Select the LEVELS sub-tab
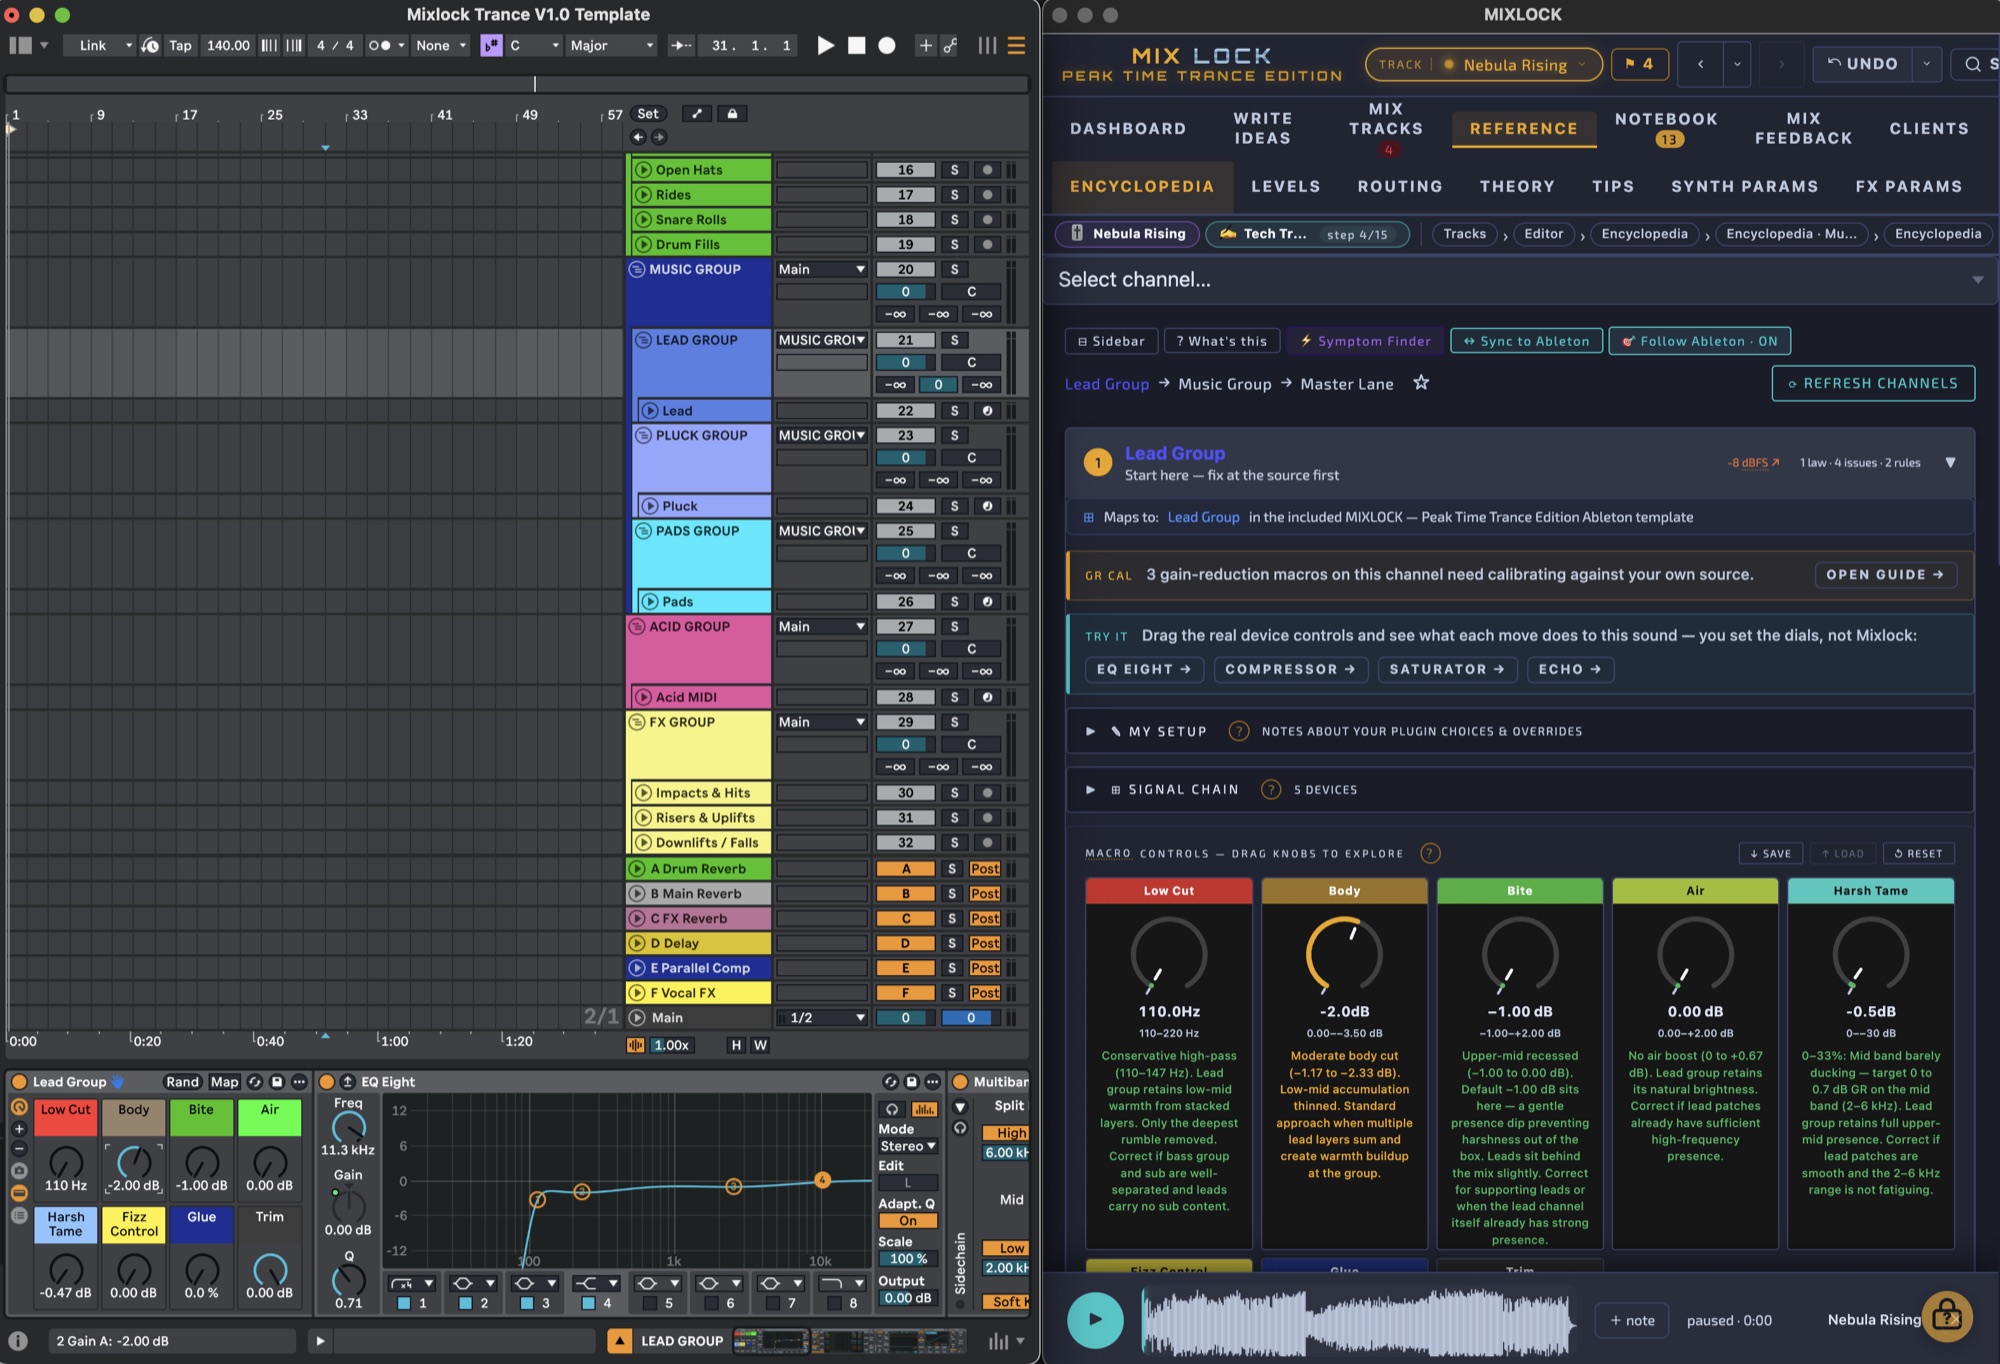Screen dimensions: 2000x1364 pyautogui.click(x=1285, y=186)
